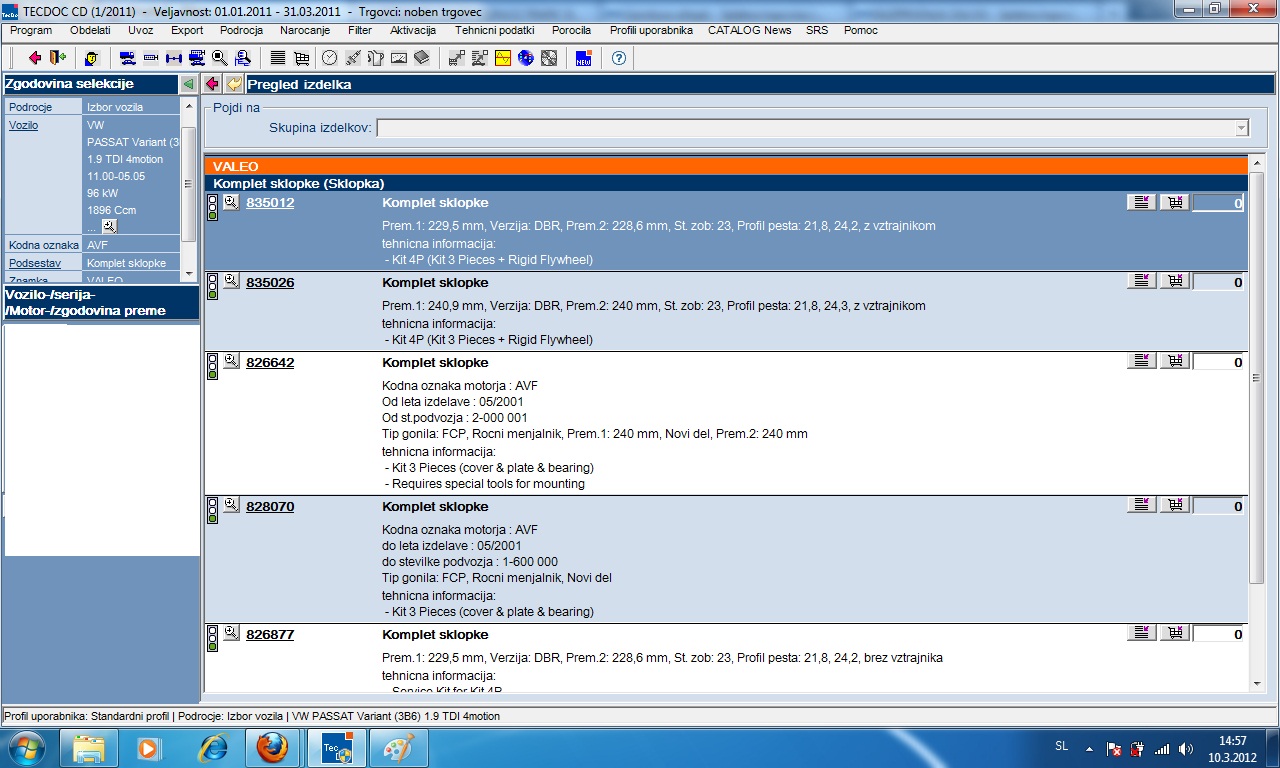Viewport: 1280px width, 768px height.
Task: Click the globe icon in toolbar
Action: 526,58
